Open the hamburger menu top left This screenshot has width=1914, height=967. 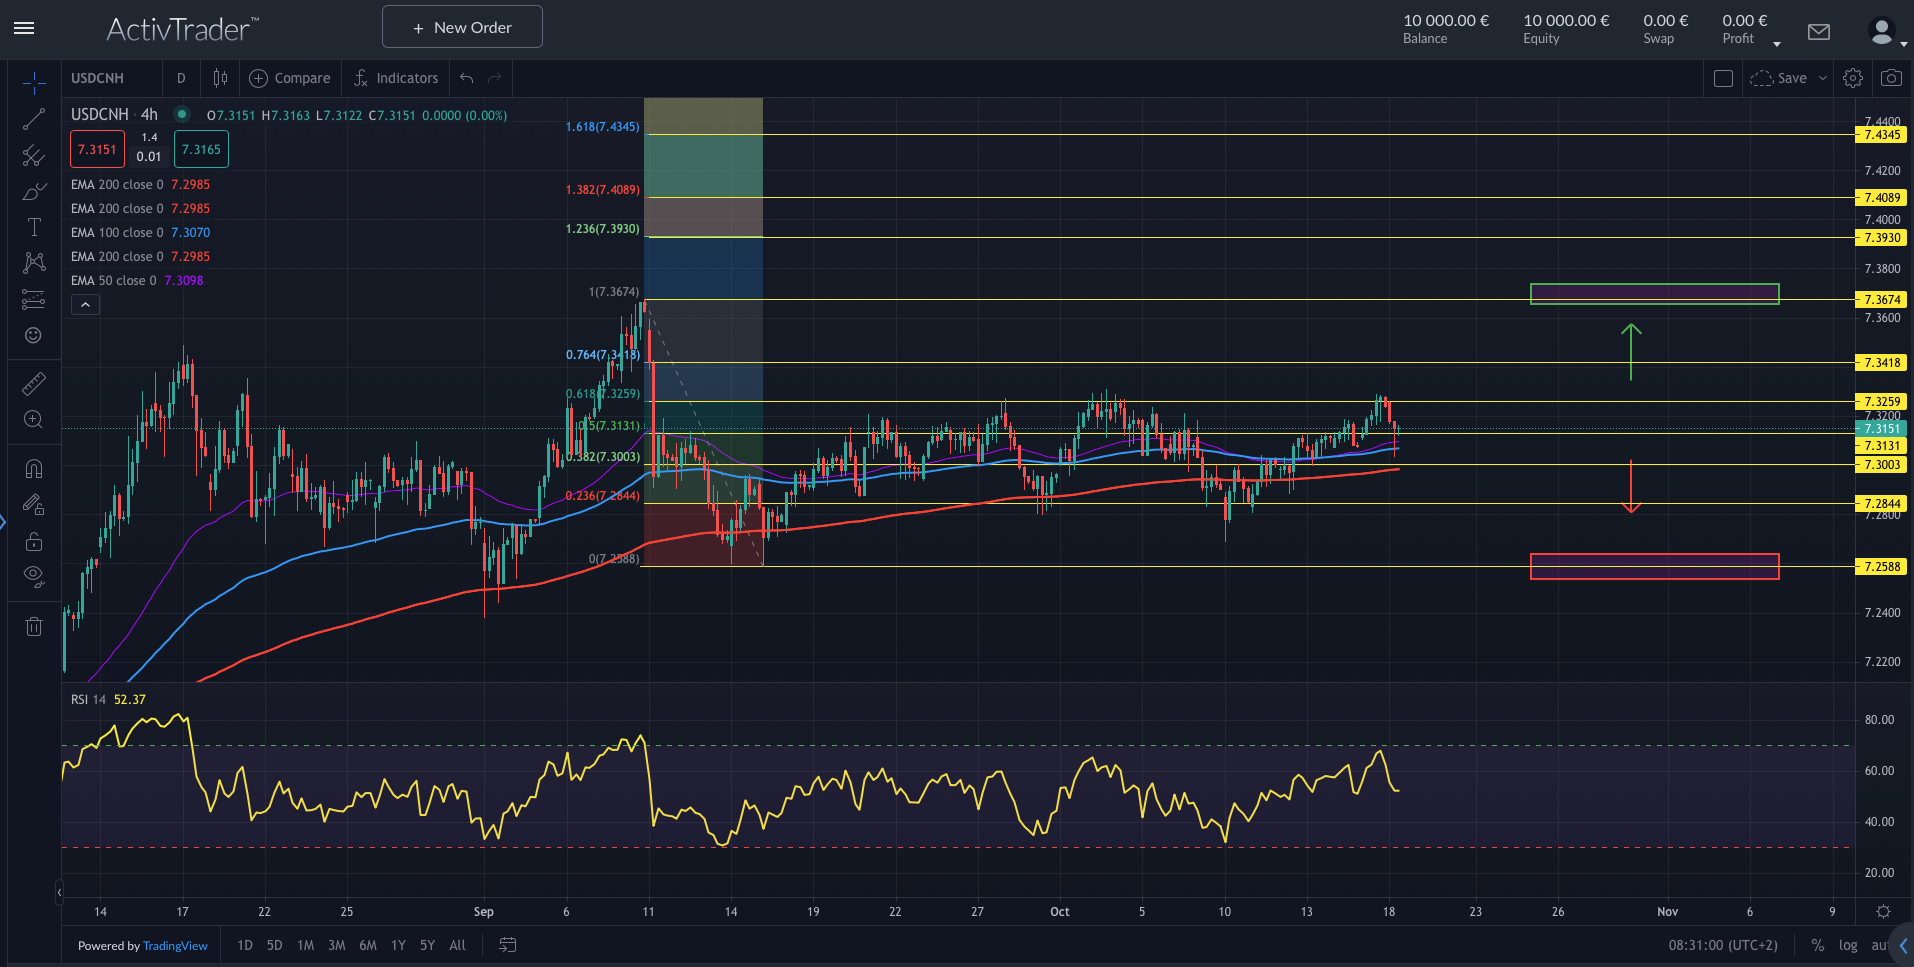tap(24, 27)
